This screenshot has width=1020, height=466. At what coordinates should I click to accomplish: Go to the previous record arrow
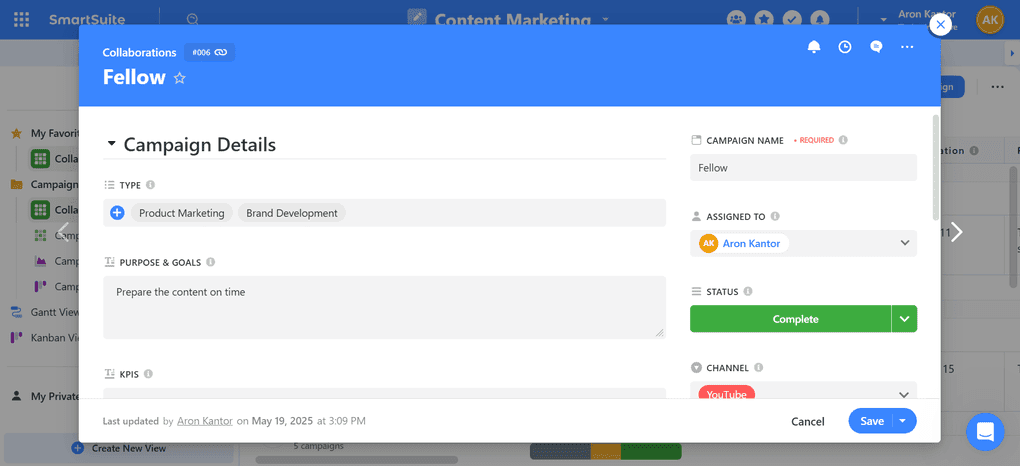[63, 232]
